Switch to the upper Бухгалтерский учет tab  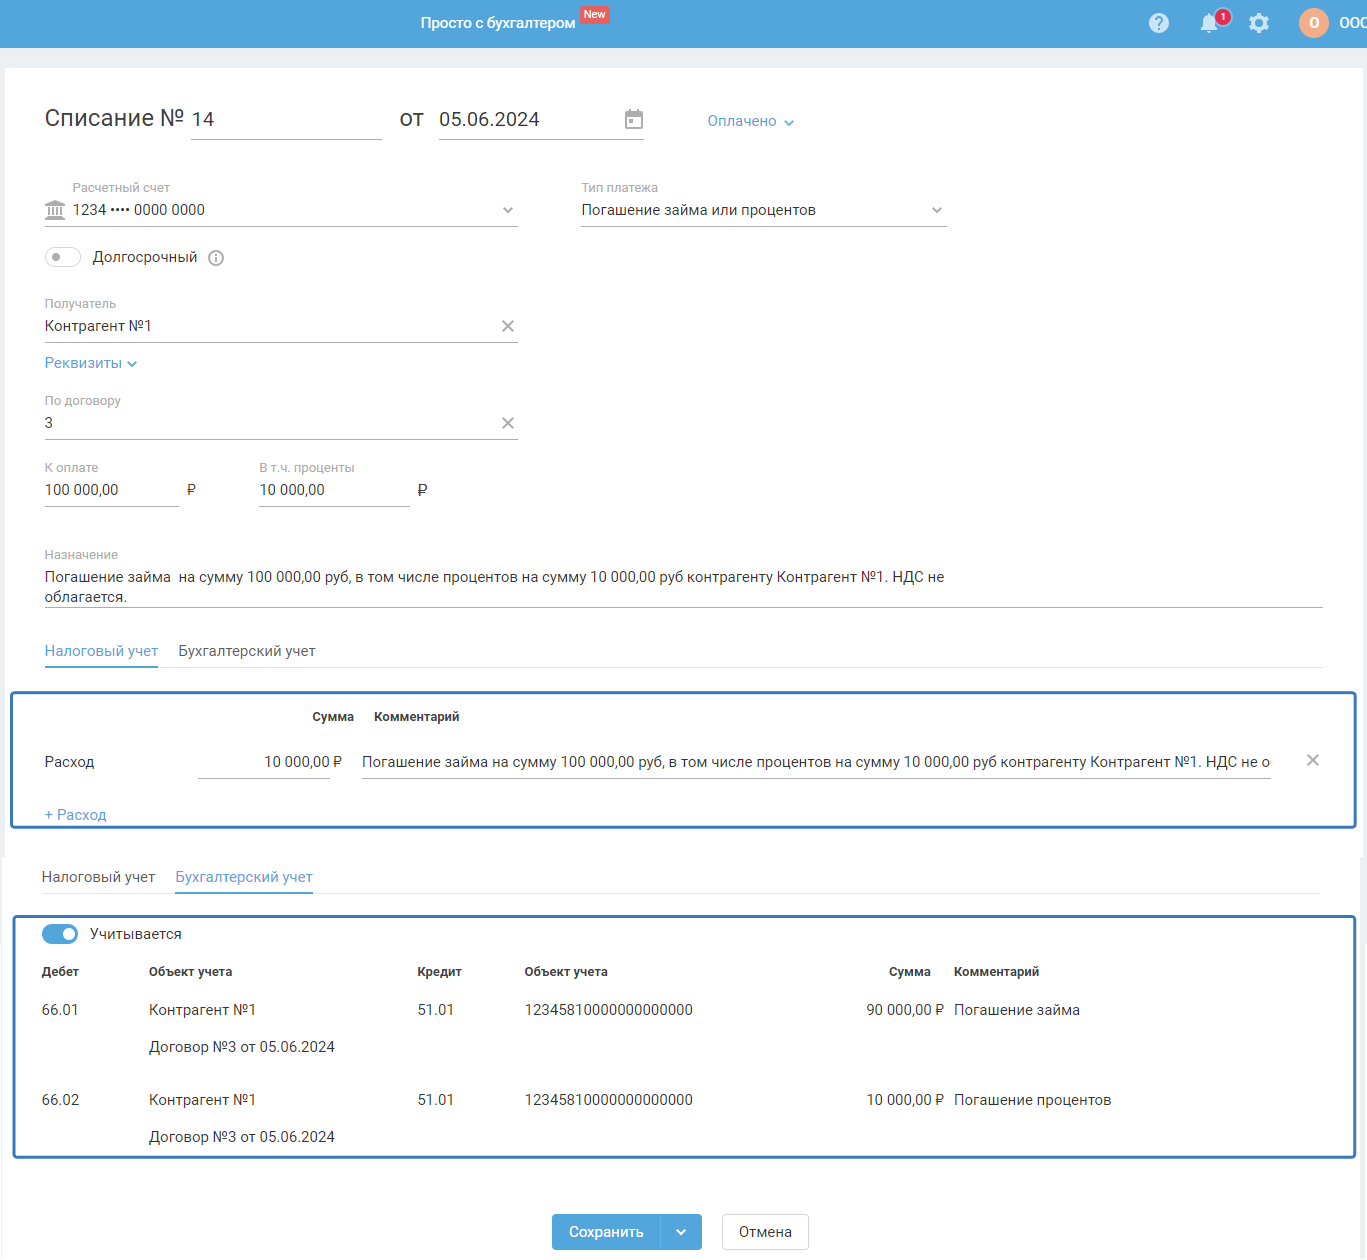pos(246,651)
